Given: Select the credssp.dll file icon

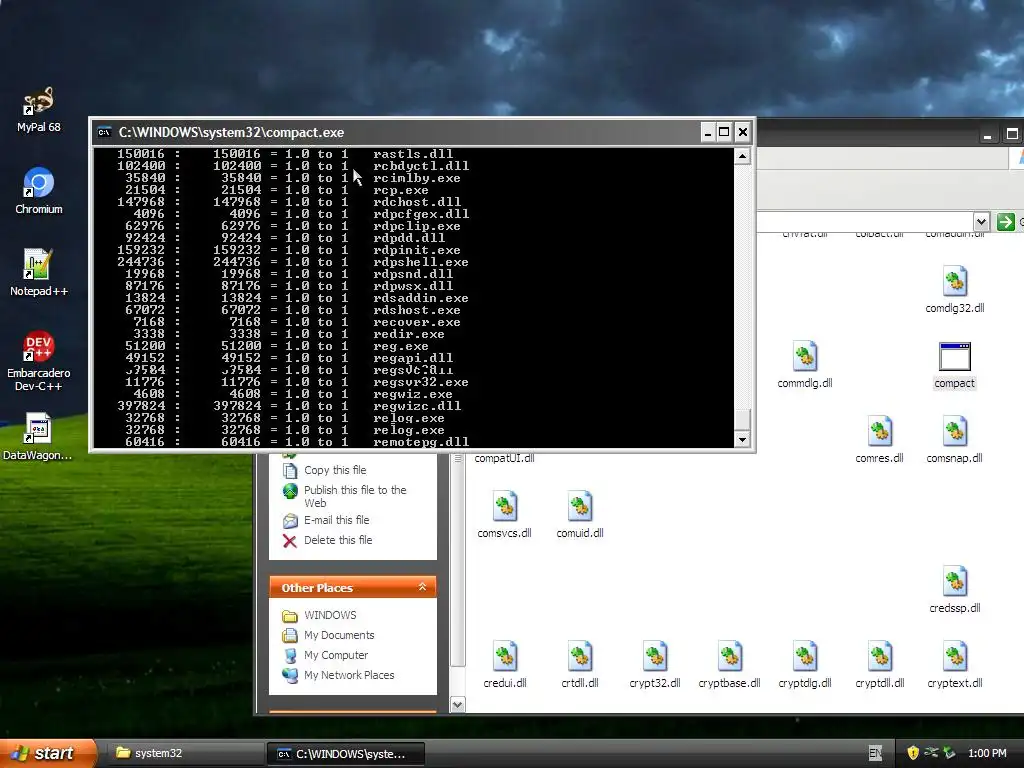Looking at the screenshot, I should (x=954, y=590).
